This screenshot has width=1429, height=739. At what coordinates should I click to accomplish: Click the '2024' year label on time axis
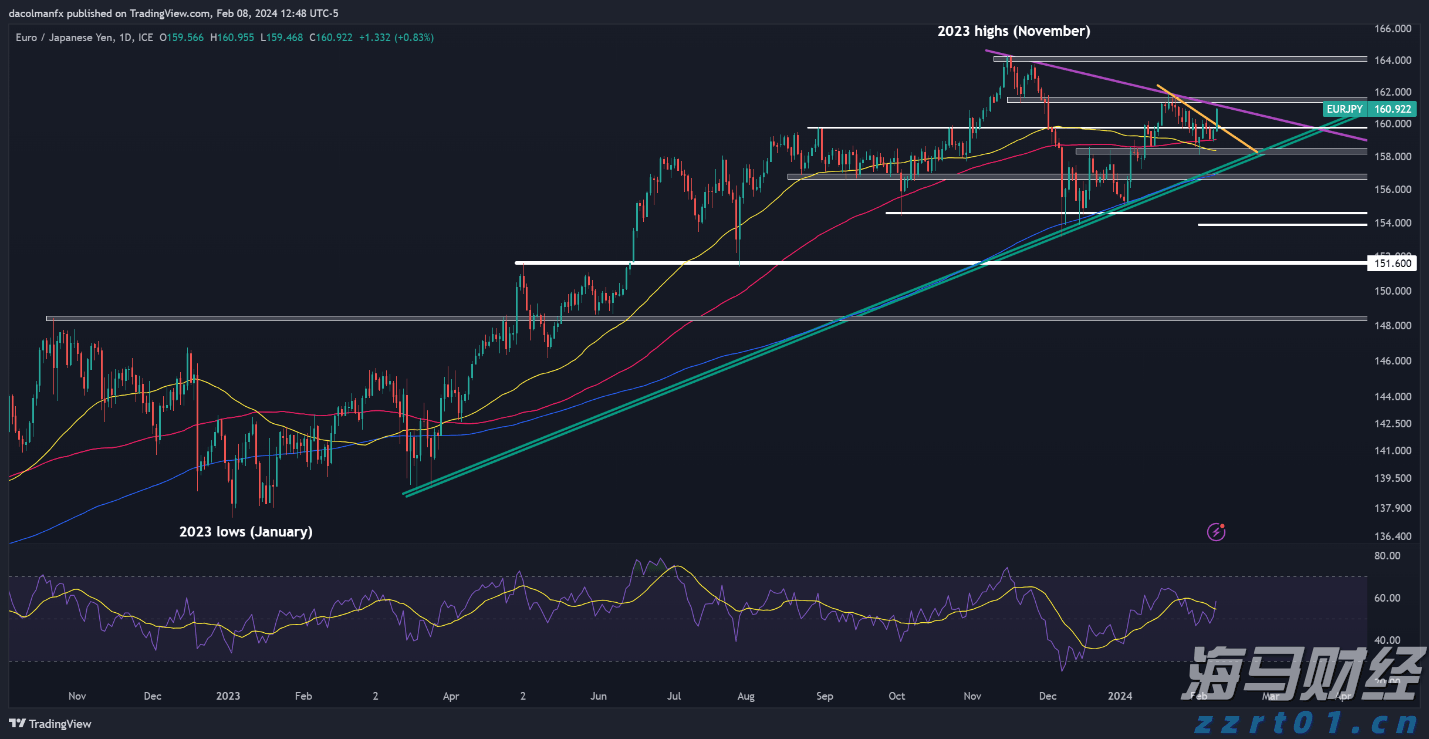click(1120, 696)
